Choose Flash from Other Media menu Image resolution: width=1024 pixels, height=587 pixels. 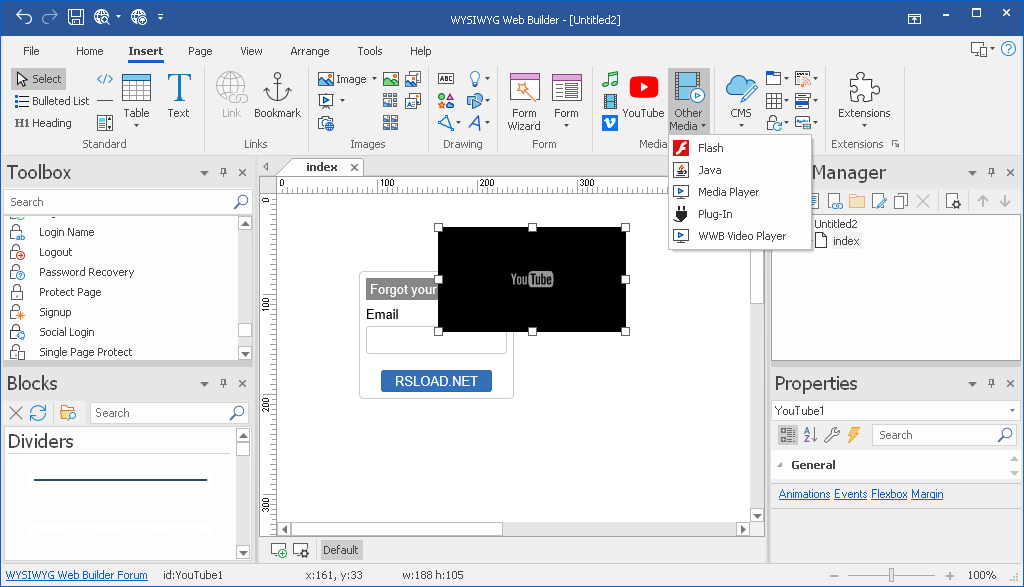tap(710, 148)
